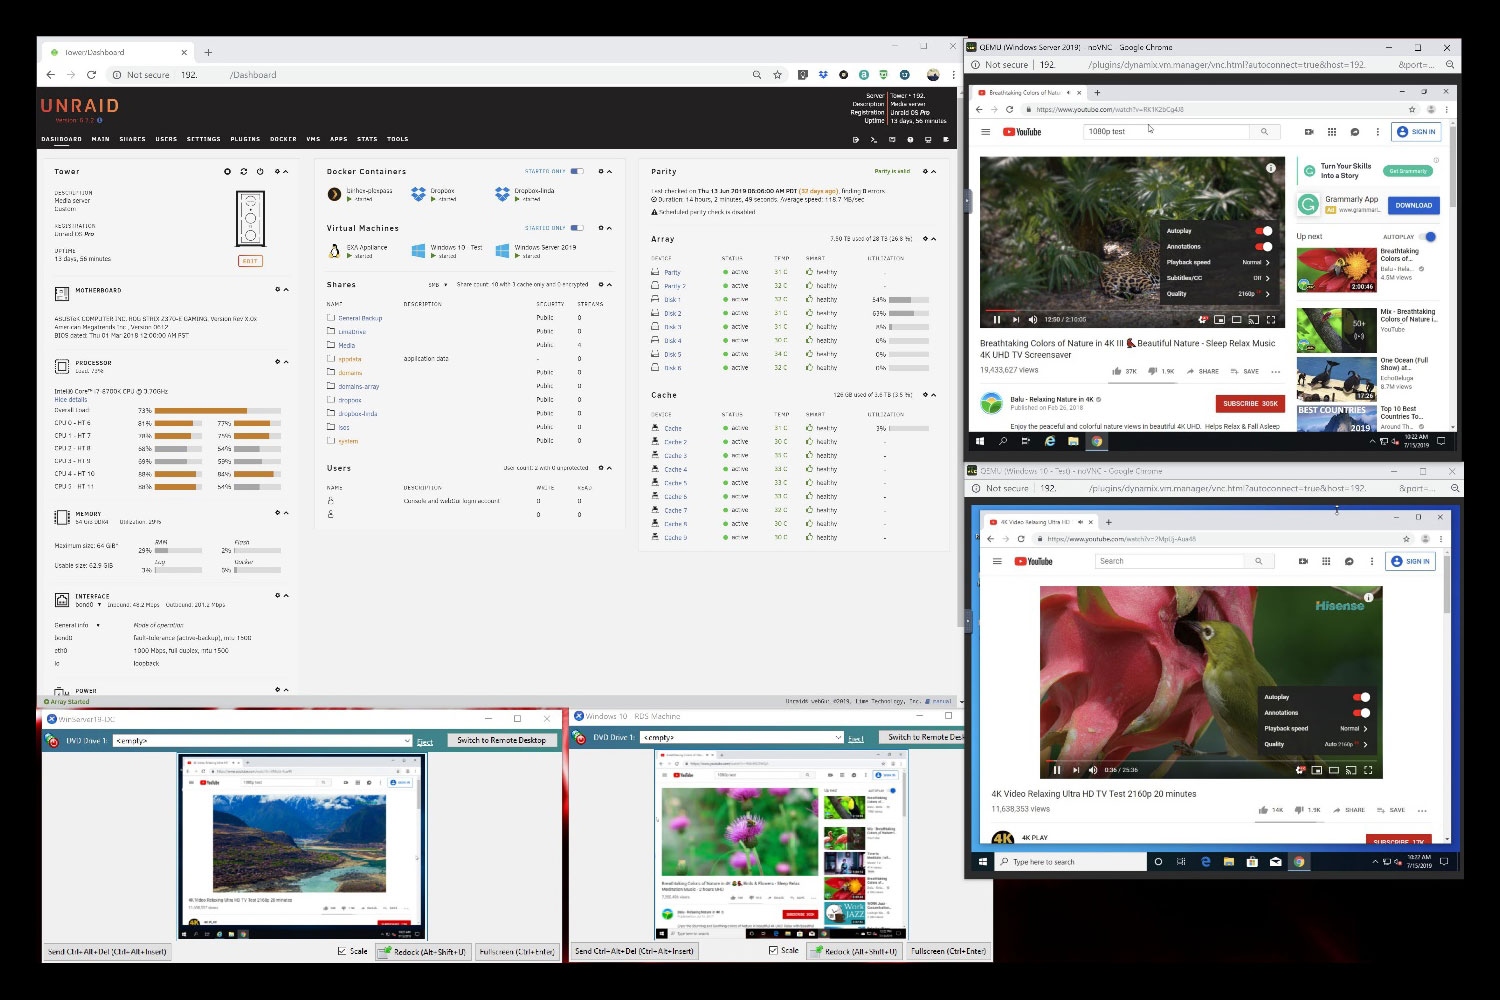Click the YouTube search magnifier in top window
Screen dimensions: 1500x1000
click(1264, 132)
